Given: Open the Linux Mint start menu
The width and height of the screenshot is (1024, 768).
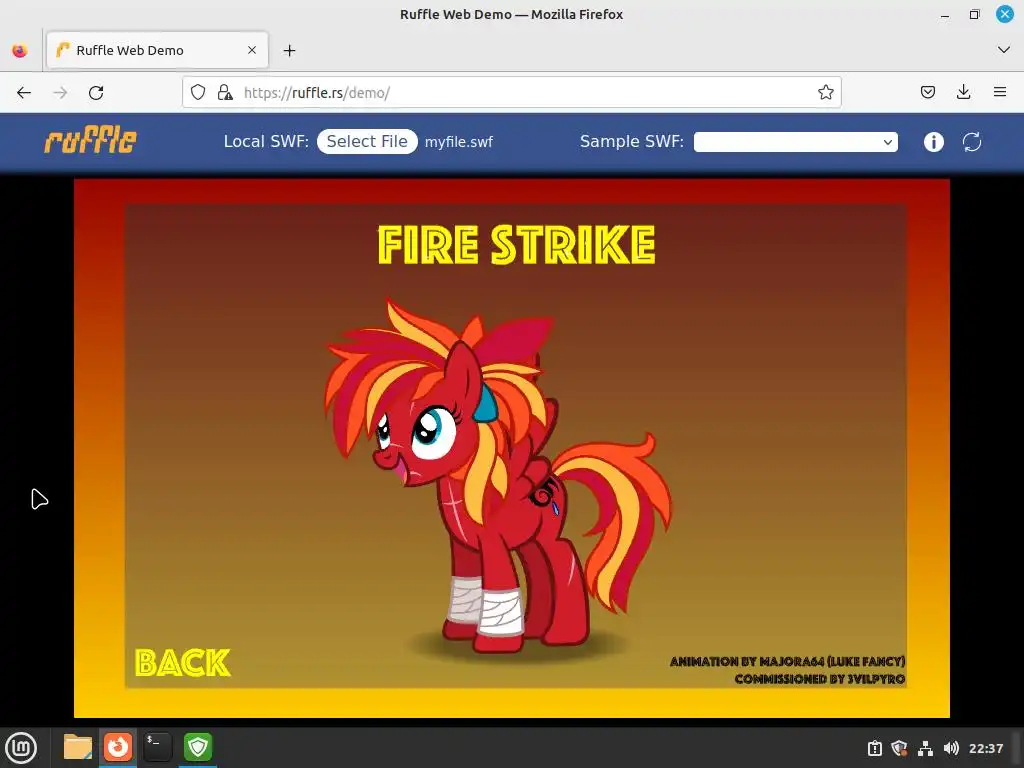Looking at the screenshot, I should [x=22, y=748].
